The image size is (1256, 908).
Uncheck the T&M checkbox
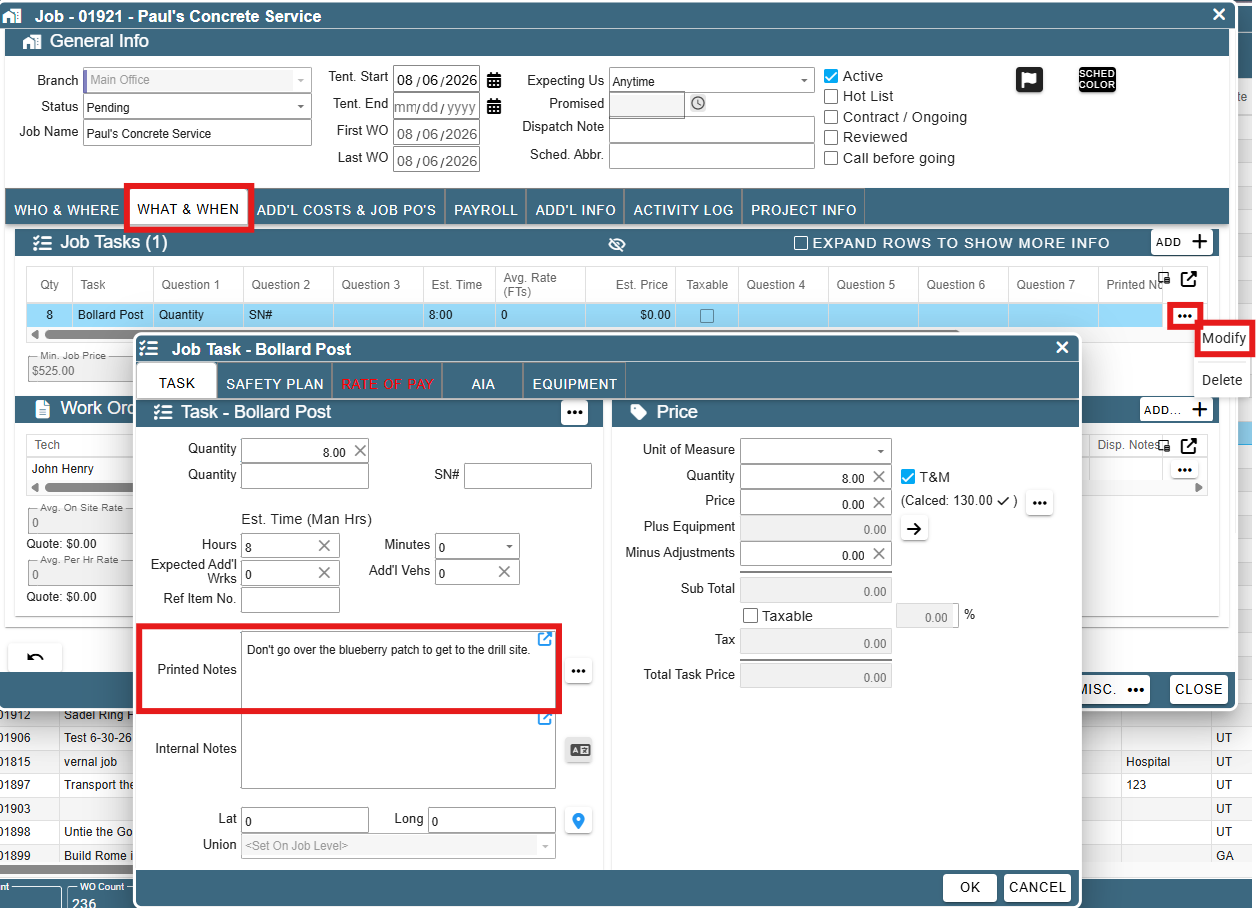(x=908, y=477)
